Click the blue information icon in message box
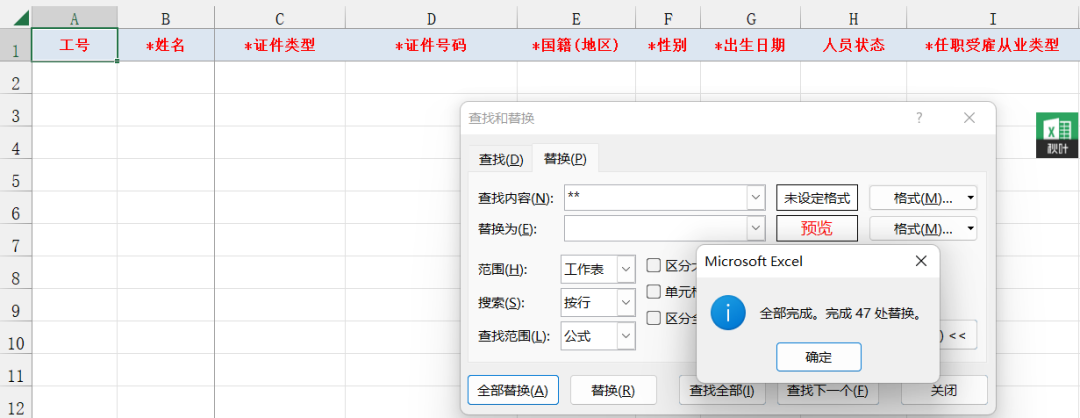This screenshot has height=418, width=1080. pyautogui.click(x=728, y=313)
